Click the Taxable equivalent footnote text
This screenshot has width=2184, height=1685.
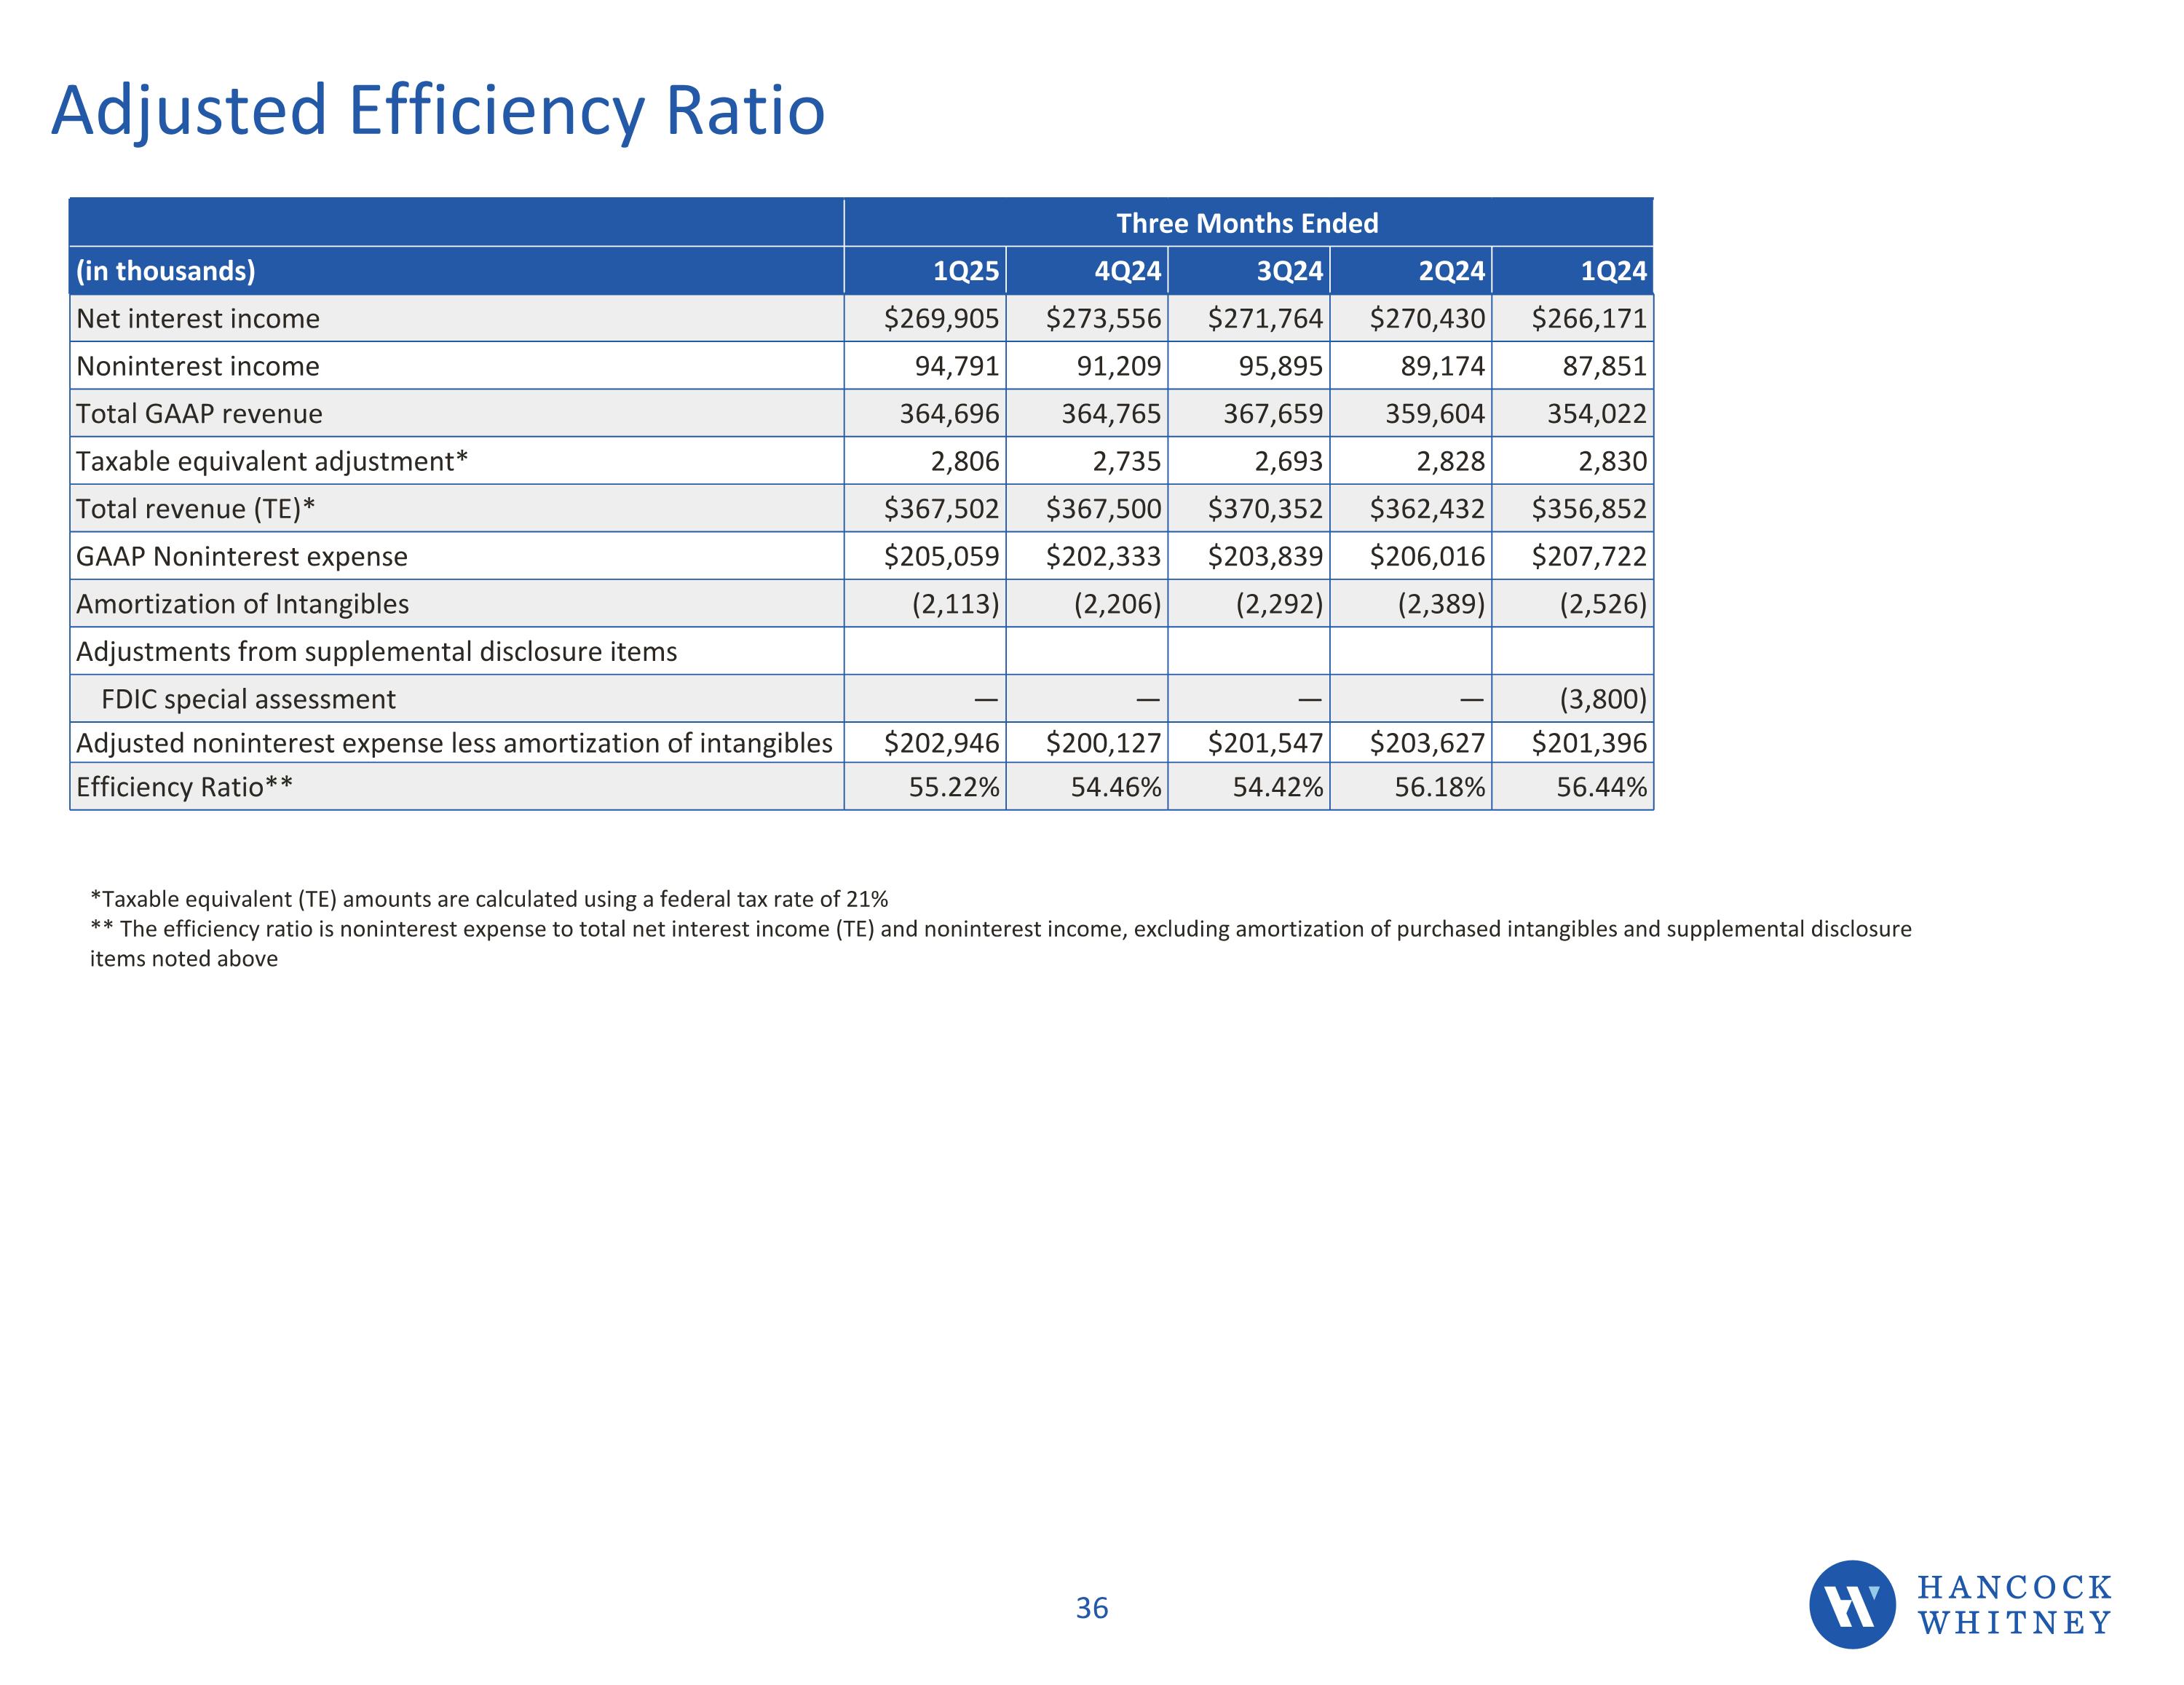click(x=489, y=899)
